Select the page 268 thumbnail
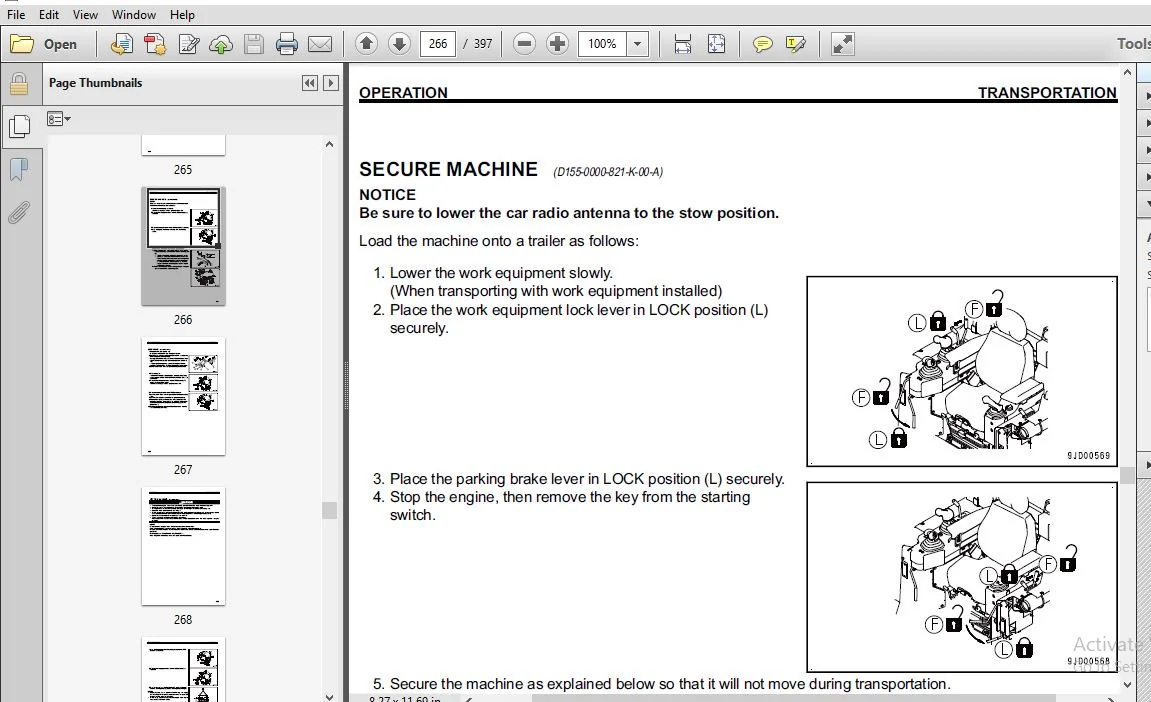Image resolution: width=1151 pixels, height=702 pixels. click(184, 546)
